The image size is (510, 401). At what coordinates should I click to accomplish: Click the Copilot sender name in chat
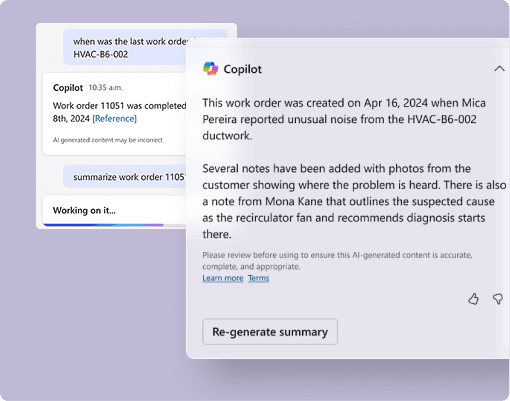[68, 88]
